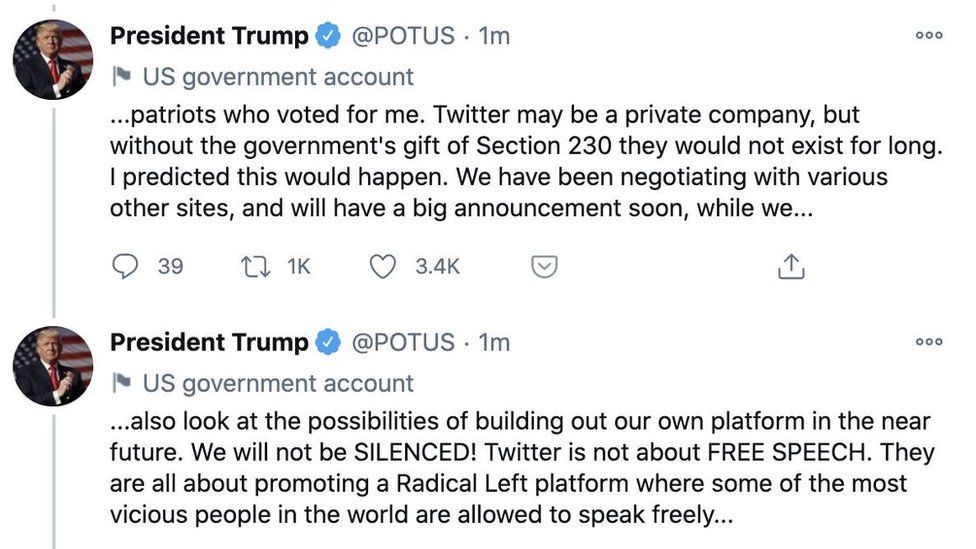
Task: Click US government account label on the SILENCED tweet
Action: (278, 383)
